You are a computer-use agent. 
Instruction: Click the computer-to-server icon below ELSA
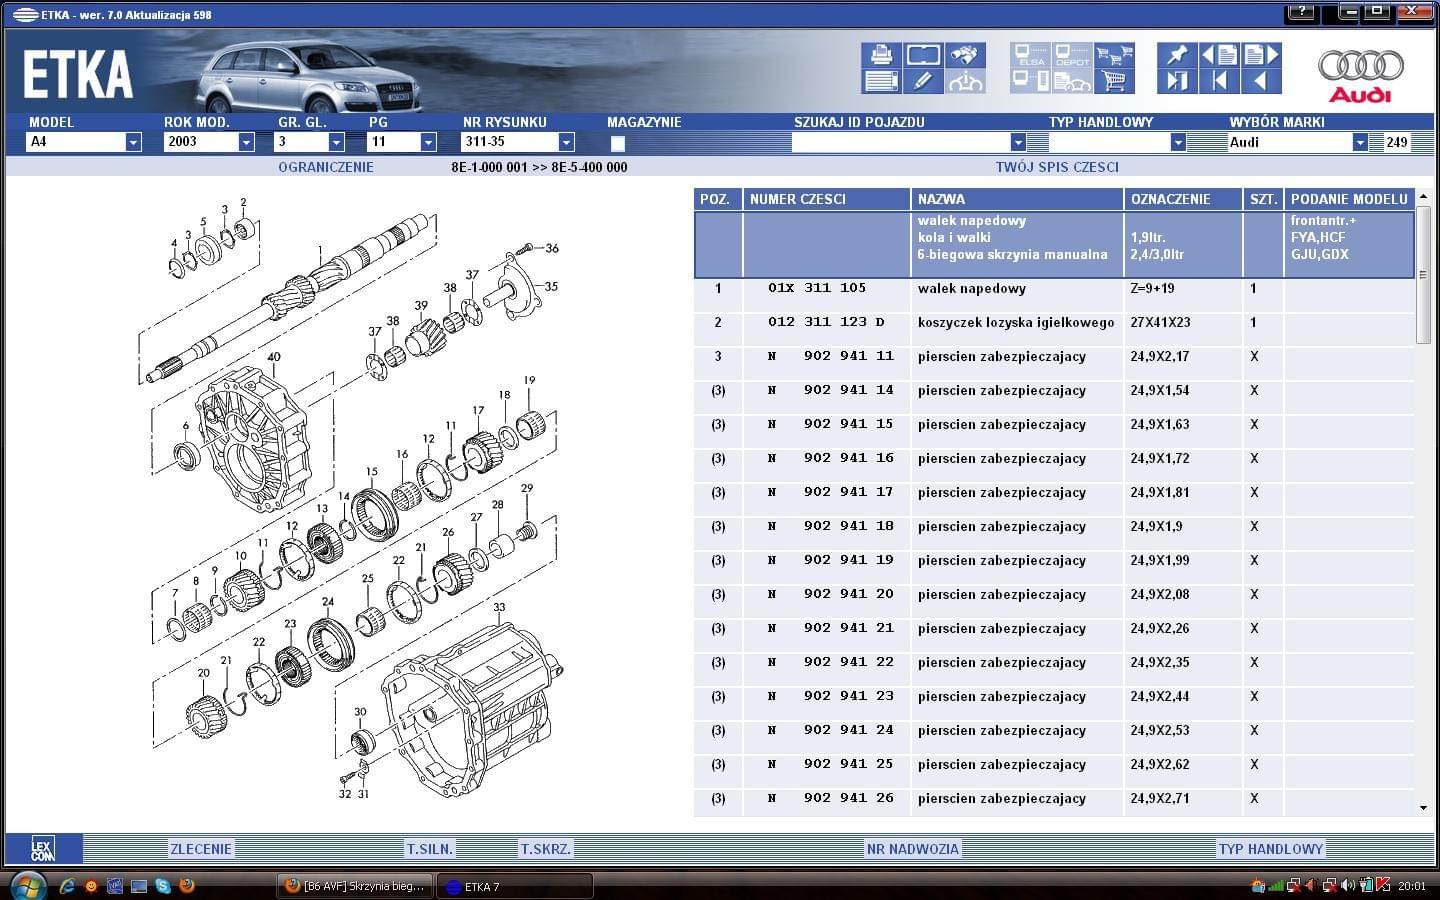click(x=1030, y=82)
